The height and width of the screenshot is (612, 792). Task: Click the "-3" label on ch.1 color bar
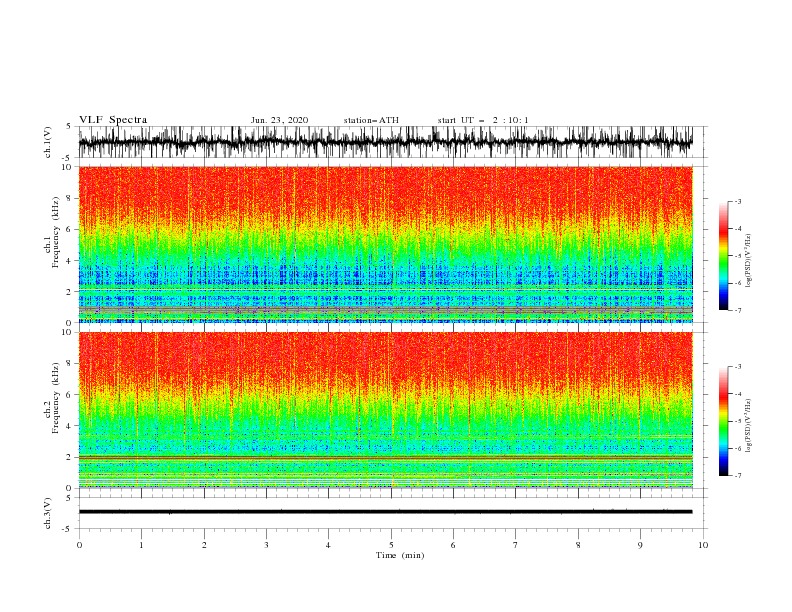click(737, 201)
